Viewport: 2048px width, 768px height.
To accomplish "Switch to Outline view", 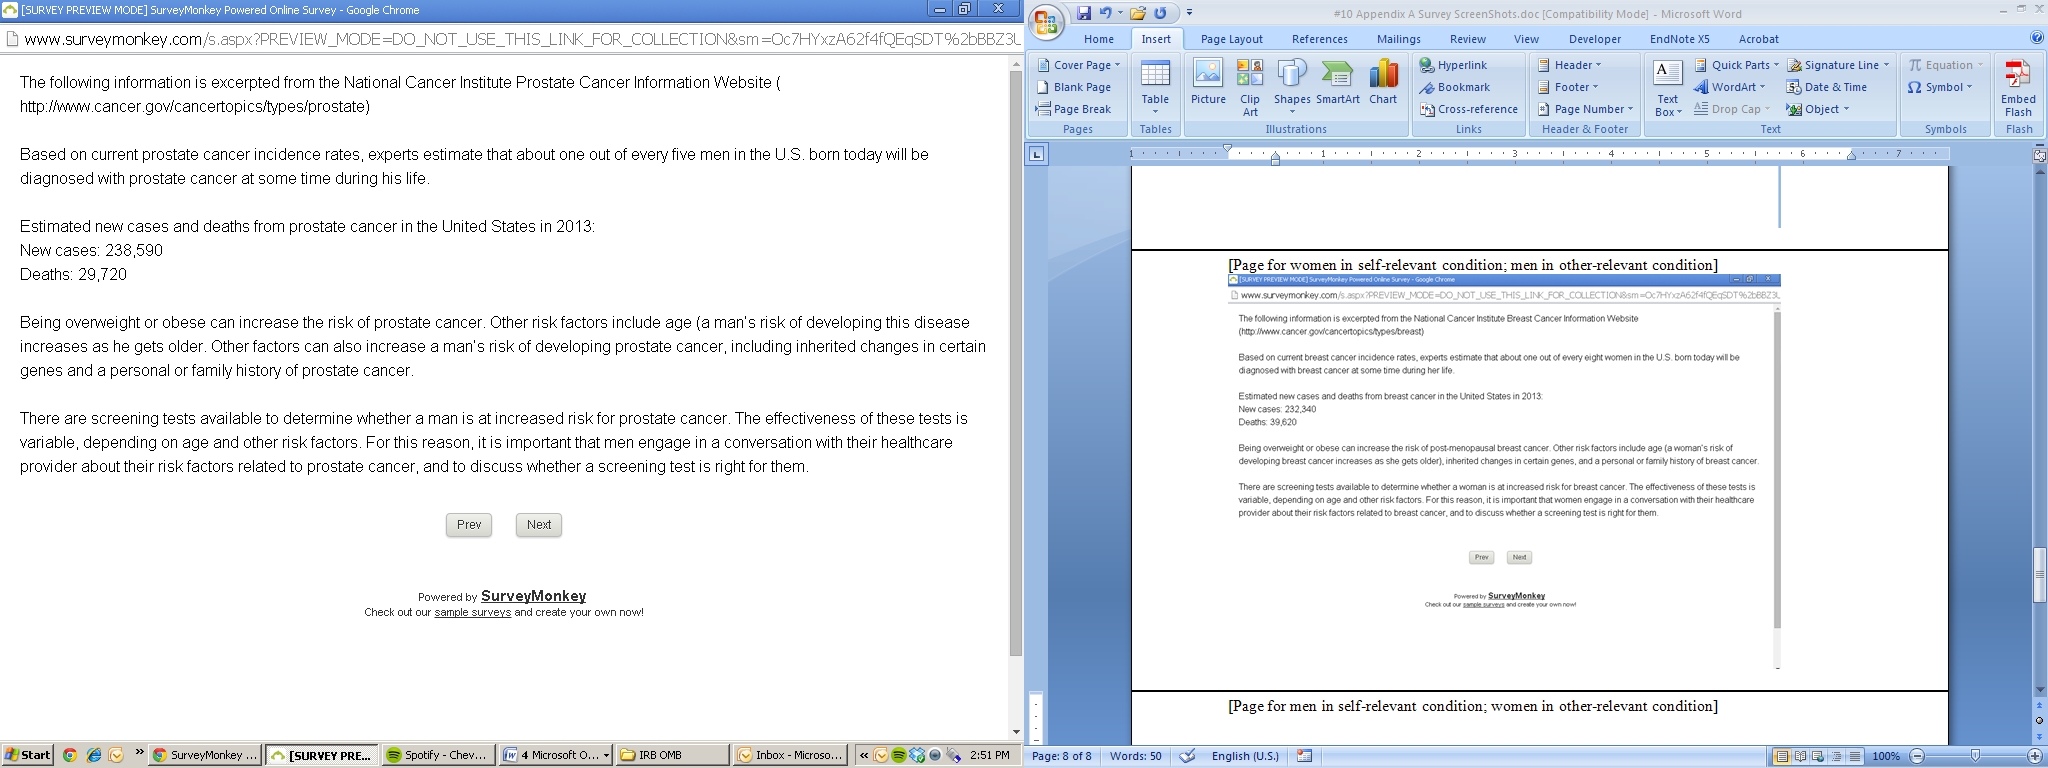I will [1836, 756].
